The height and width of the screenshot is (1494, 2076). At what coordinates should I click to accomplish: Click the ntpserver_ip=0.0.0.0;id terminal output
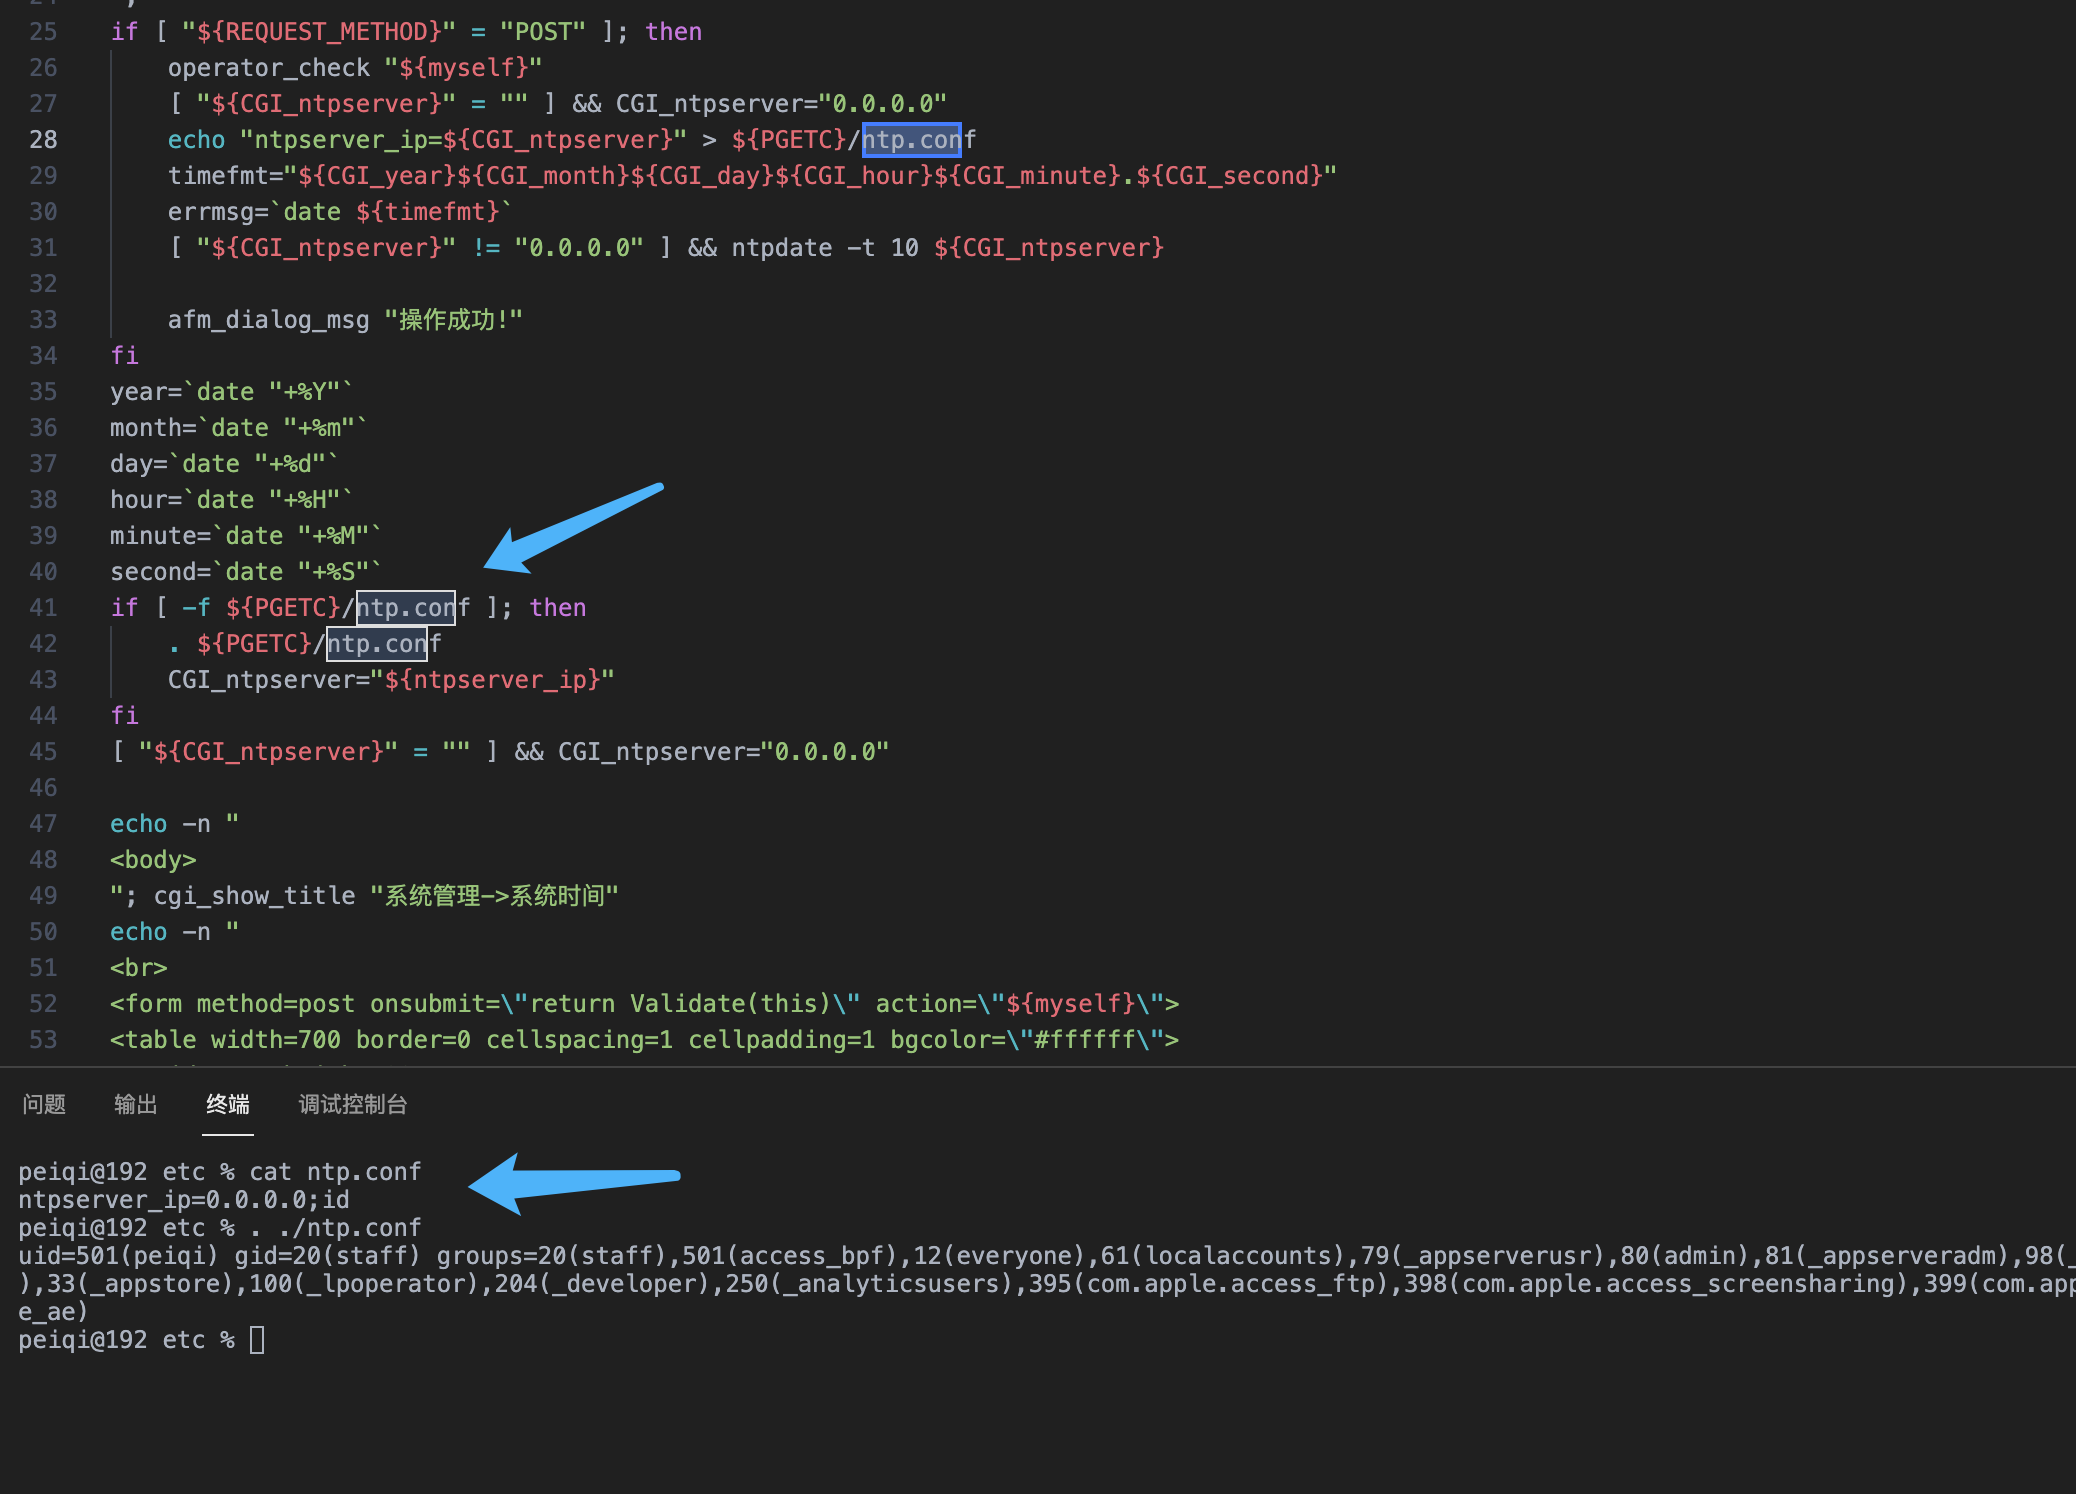pos(184,1200)
